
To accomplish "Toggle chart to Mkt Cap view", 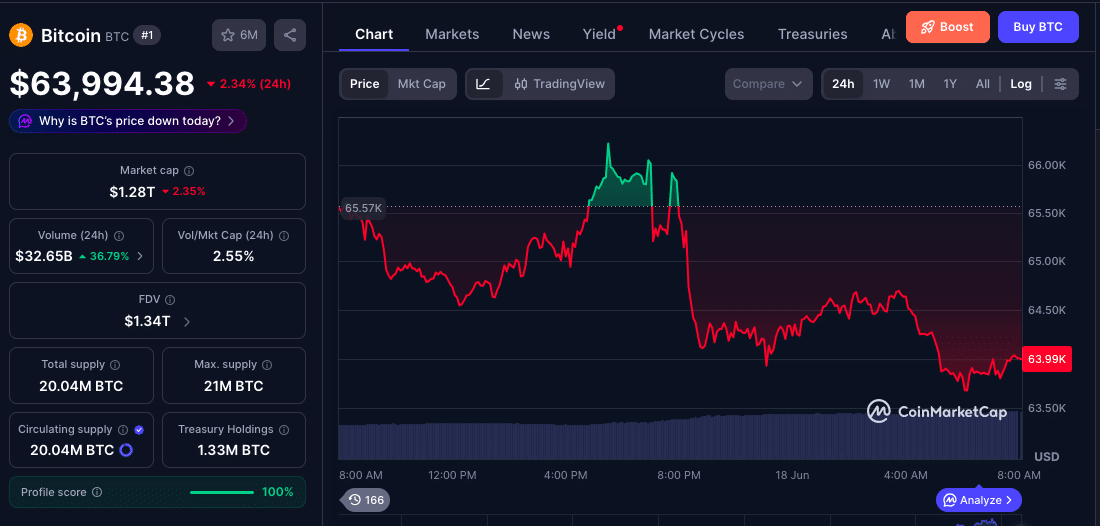I will point(422,84).
